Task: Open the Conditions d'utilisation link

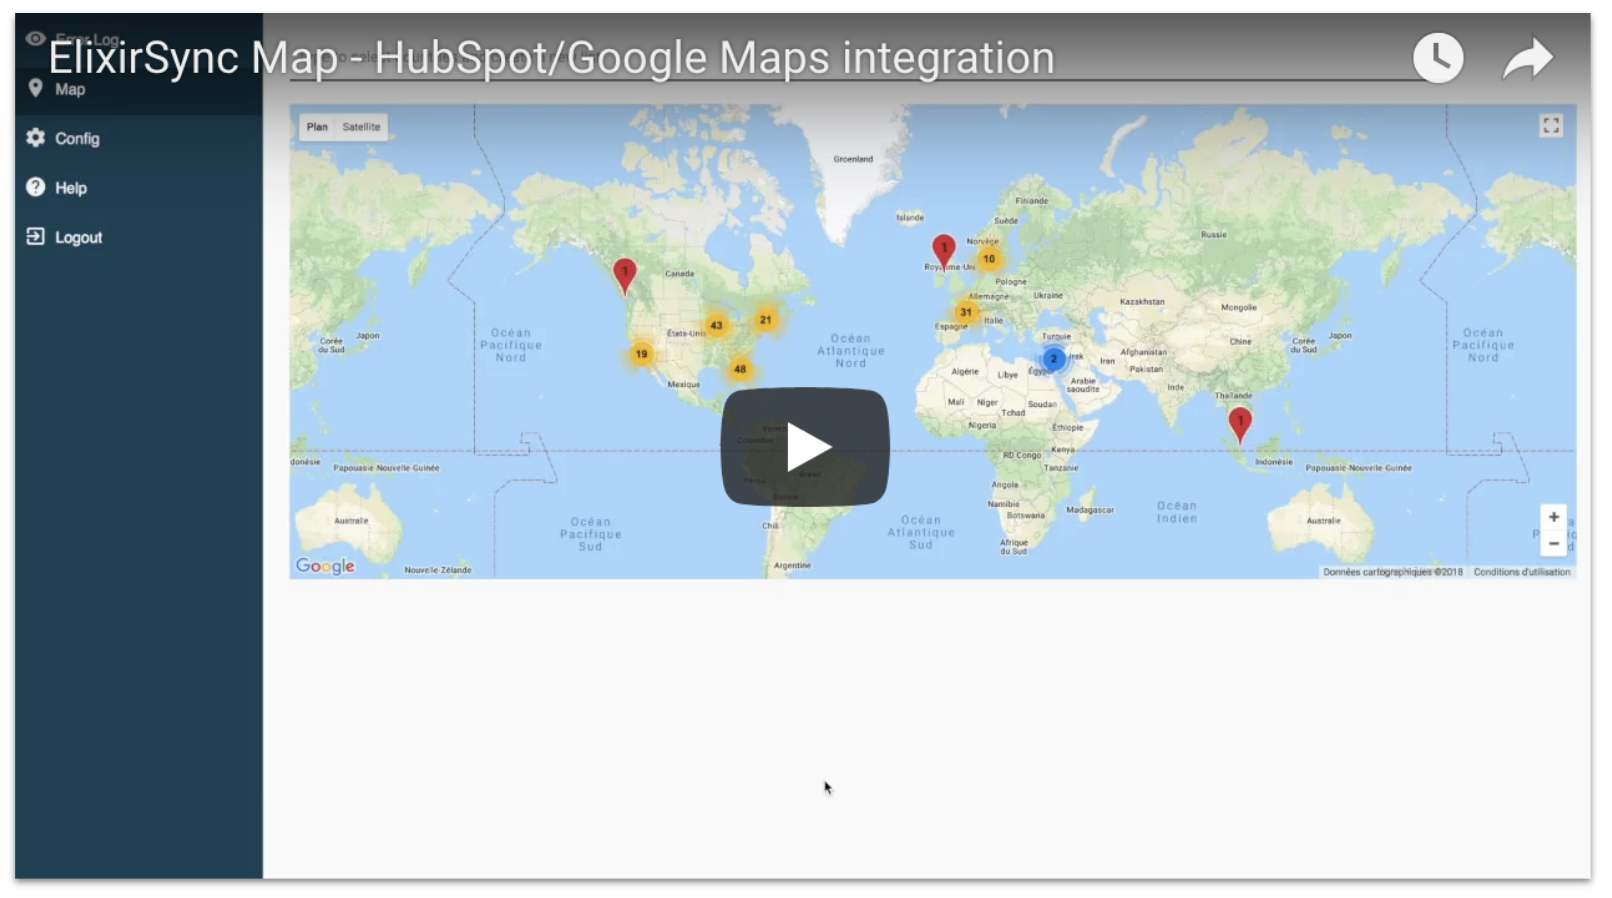Action: [x=1522, y=572]
